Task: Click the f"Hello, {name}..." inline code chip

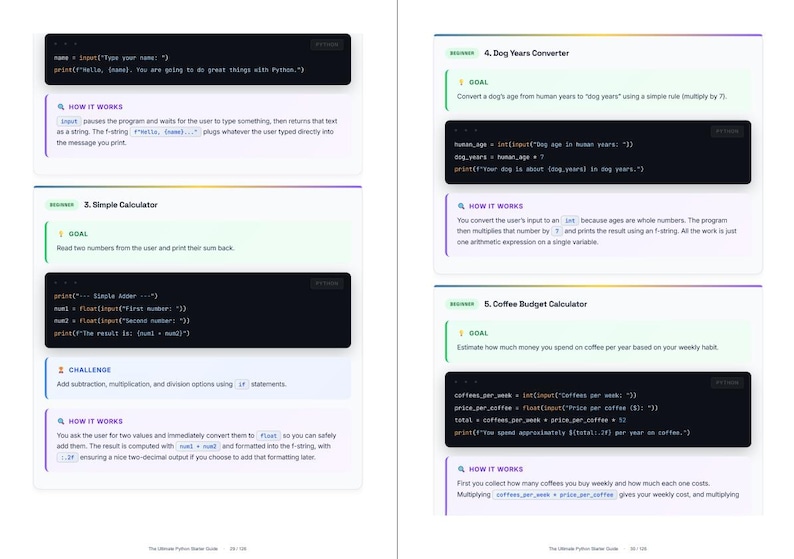Action: coord(166,132)
